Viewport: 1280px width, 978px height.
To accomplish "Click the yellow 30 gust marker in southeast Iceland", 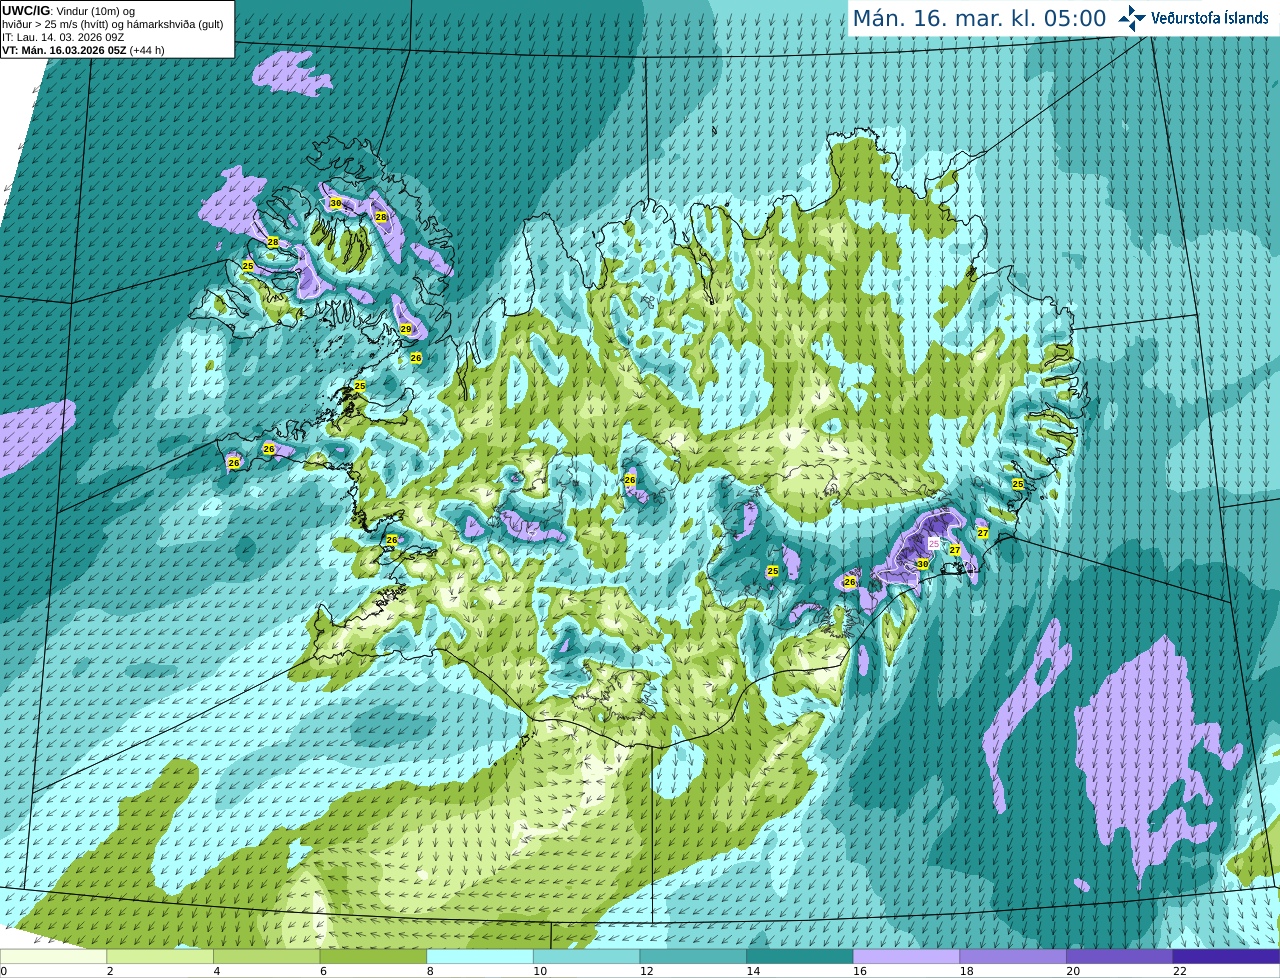I will click(x=923, y=564).
